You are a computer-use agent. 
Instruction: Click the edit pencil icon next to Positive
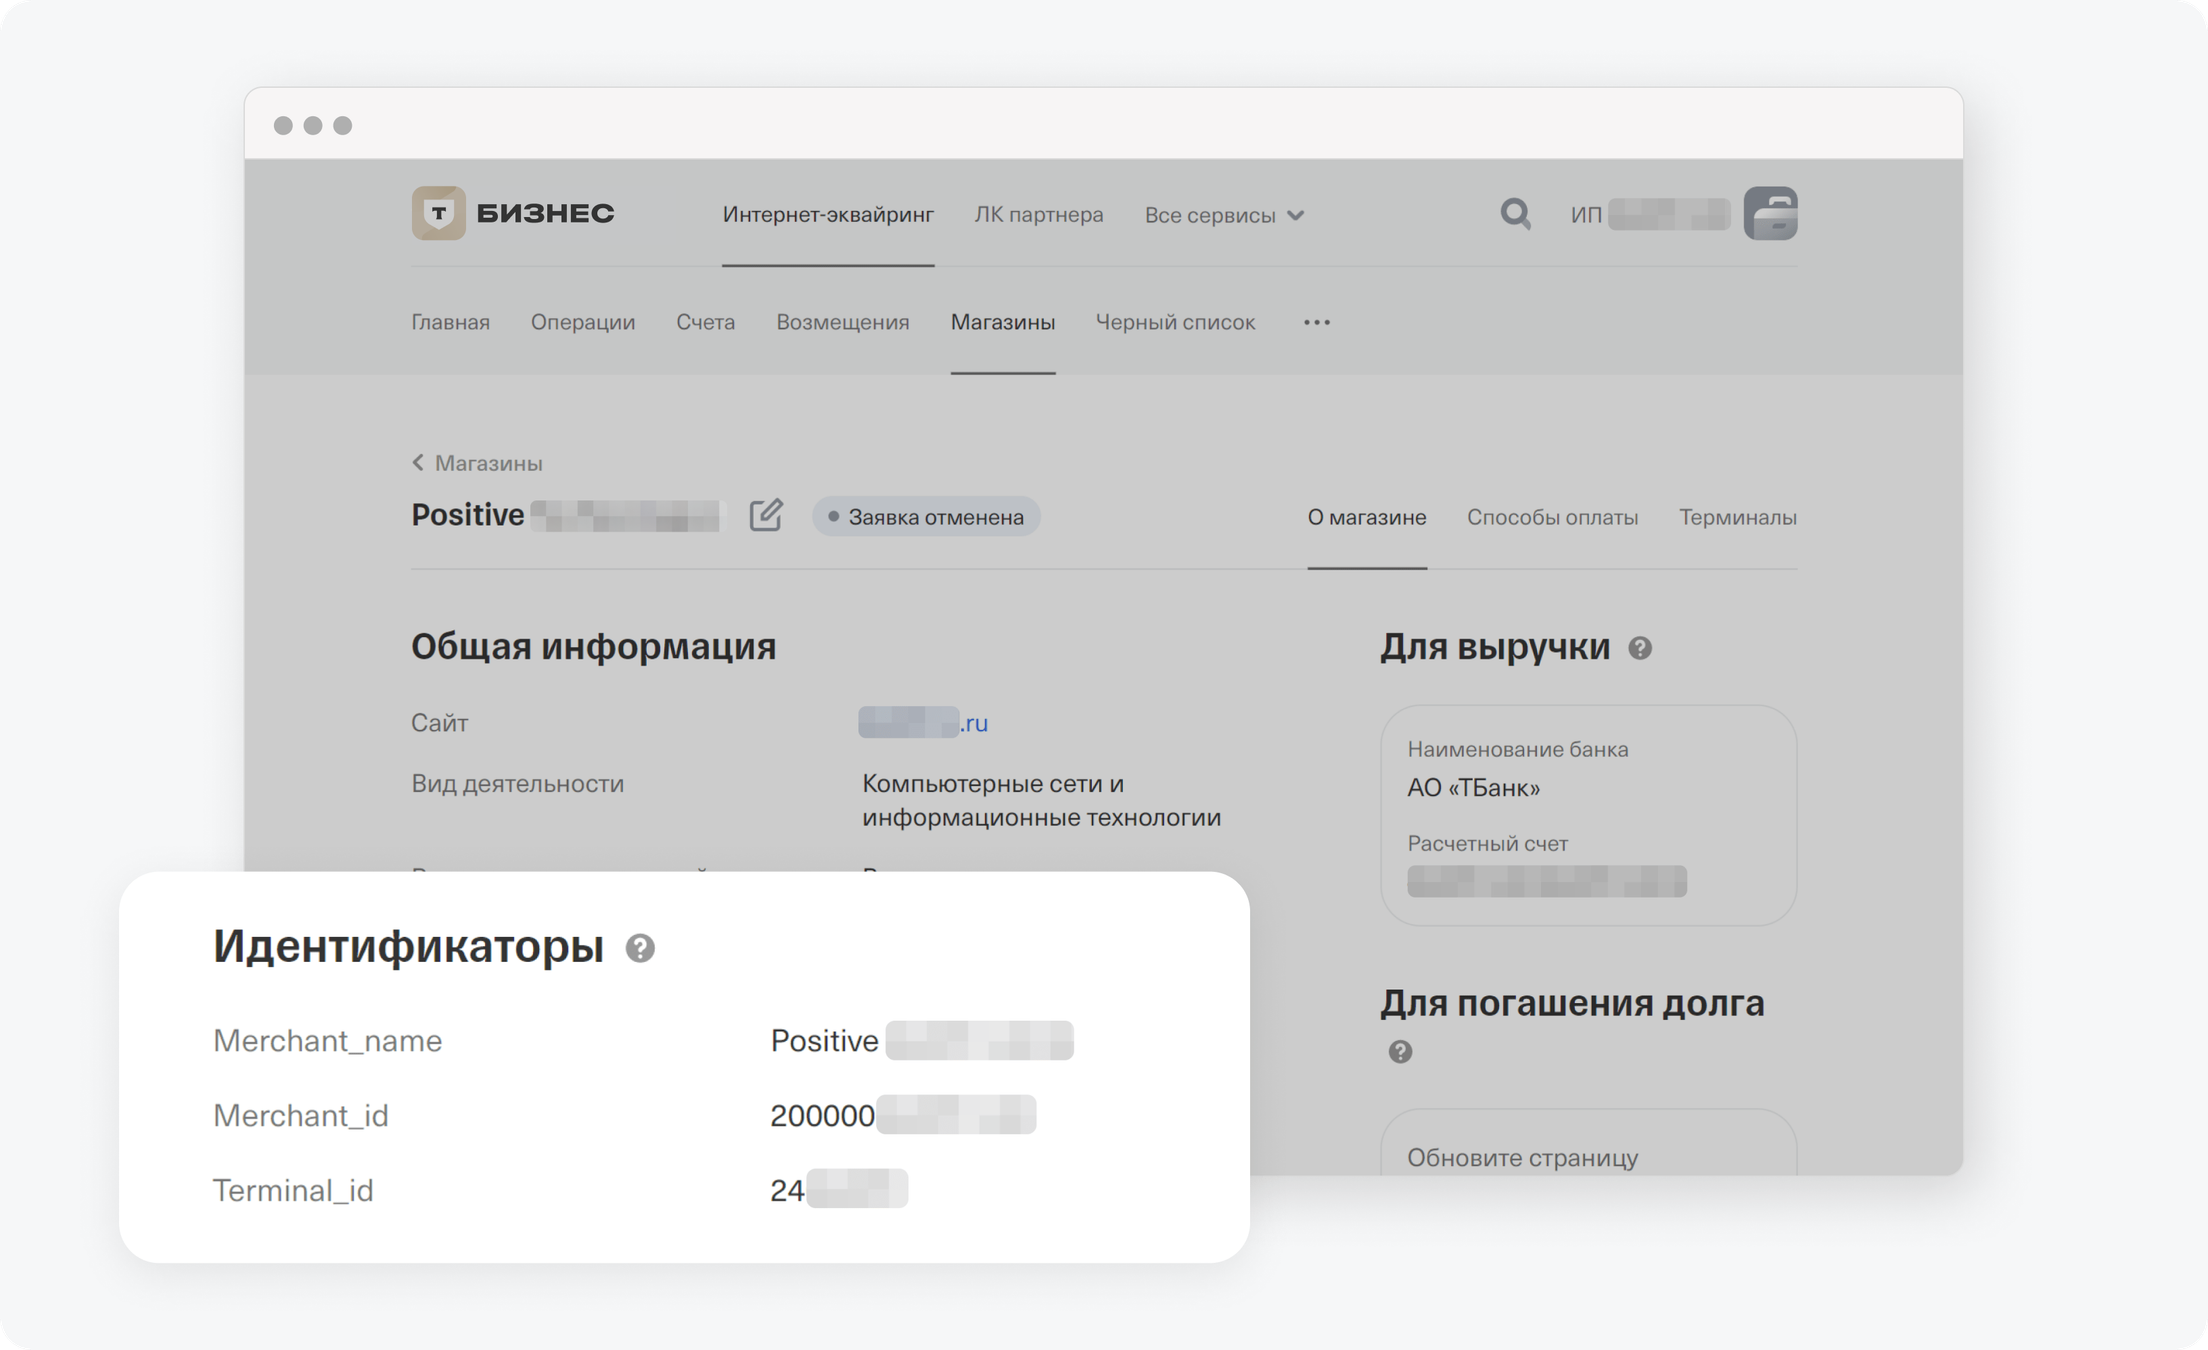coord(766,515)
